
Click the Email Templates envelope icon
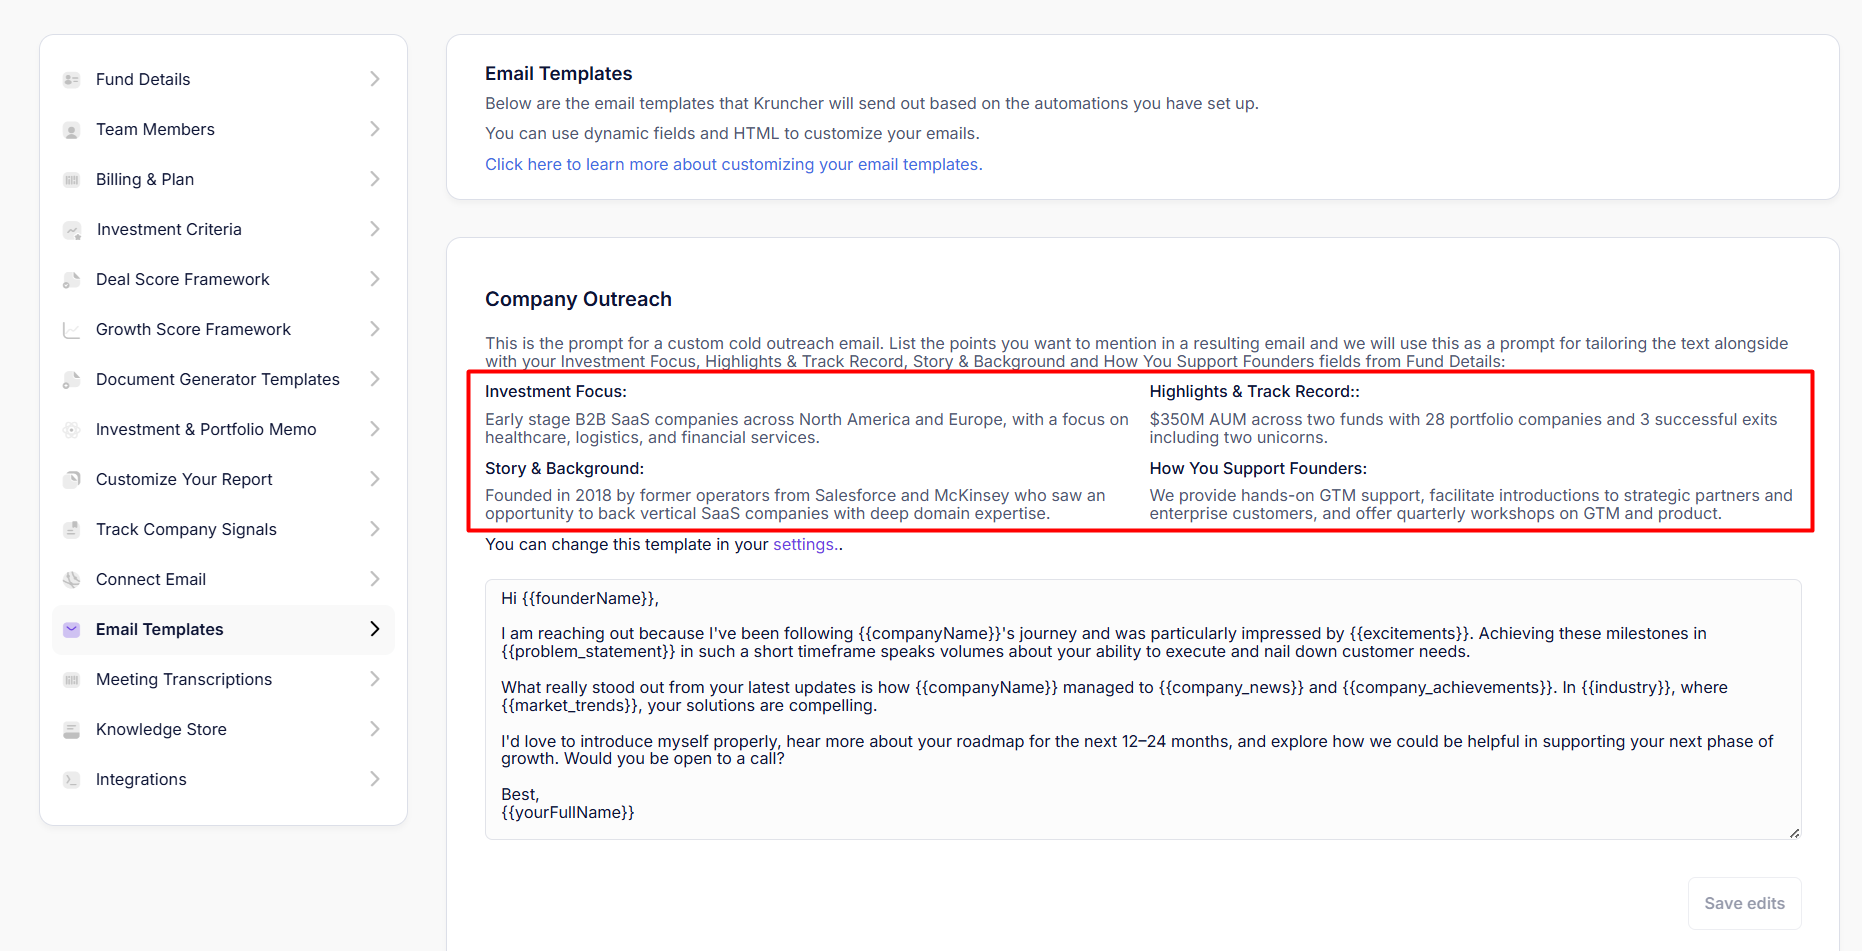point(71,630)
